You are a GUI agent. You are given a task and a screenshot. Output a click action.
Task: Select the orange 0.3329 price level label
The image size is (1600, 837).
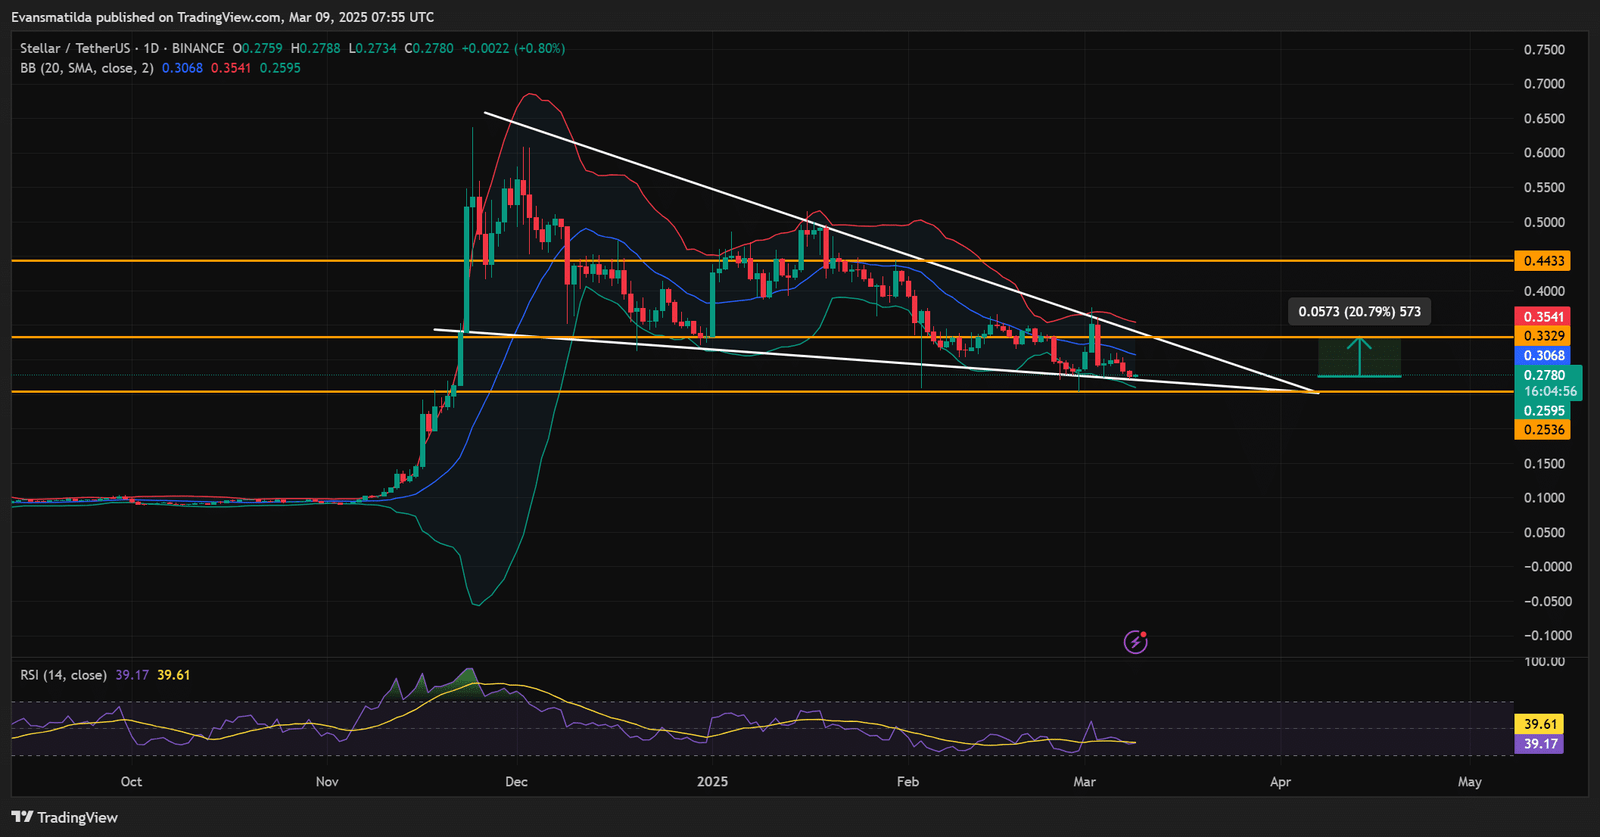[x=1541, y=336]
